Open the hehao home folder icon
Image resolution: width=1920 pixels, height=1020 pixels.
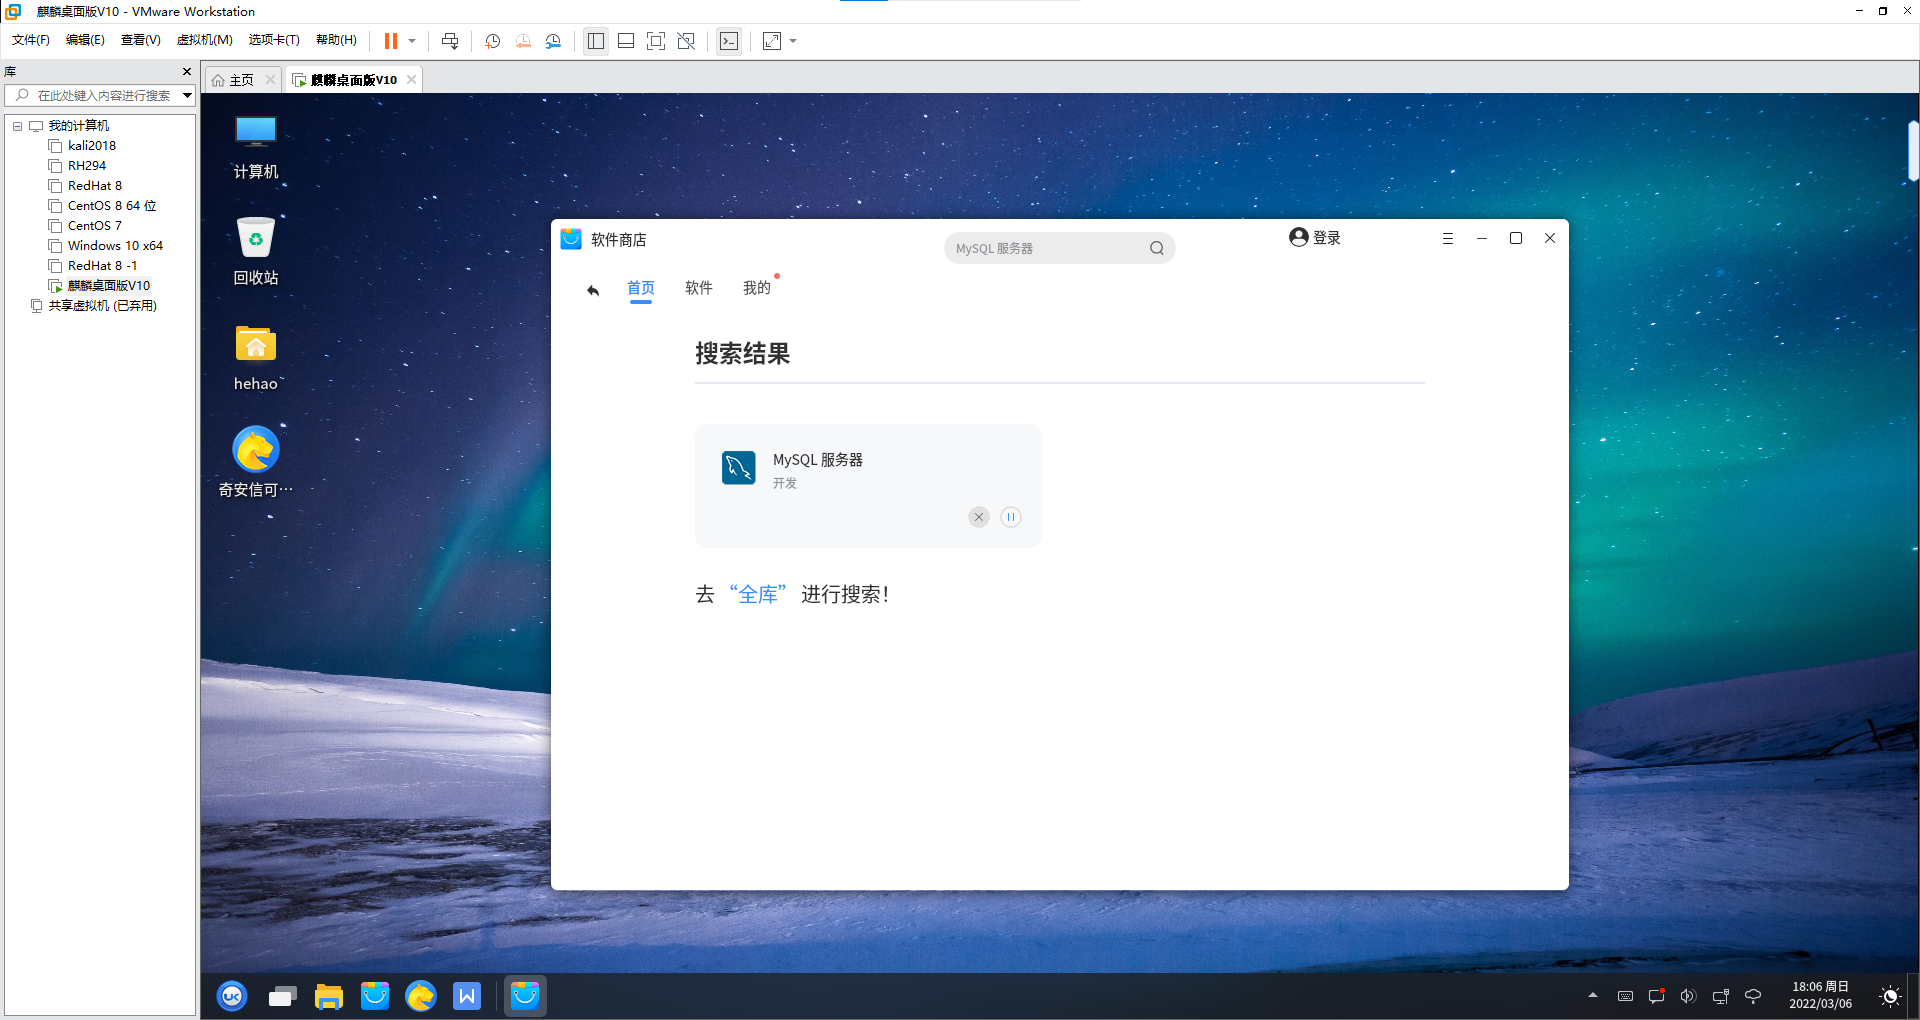click(x=256, y=358)
